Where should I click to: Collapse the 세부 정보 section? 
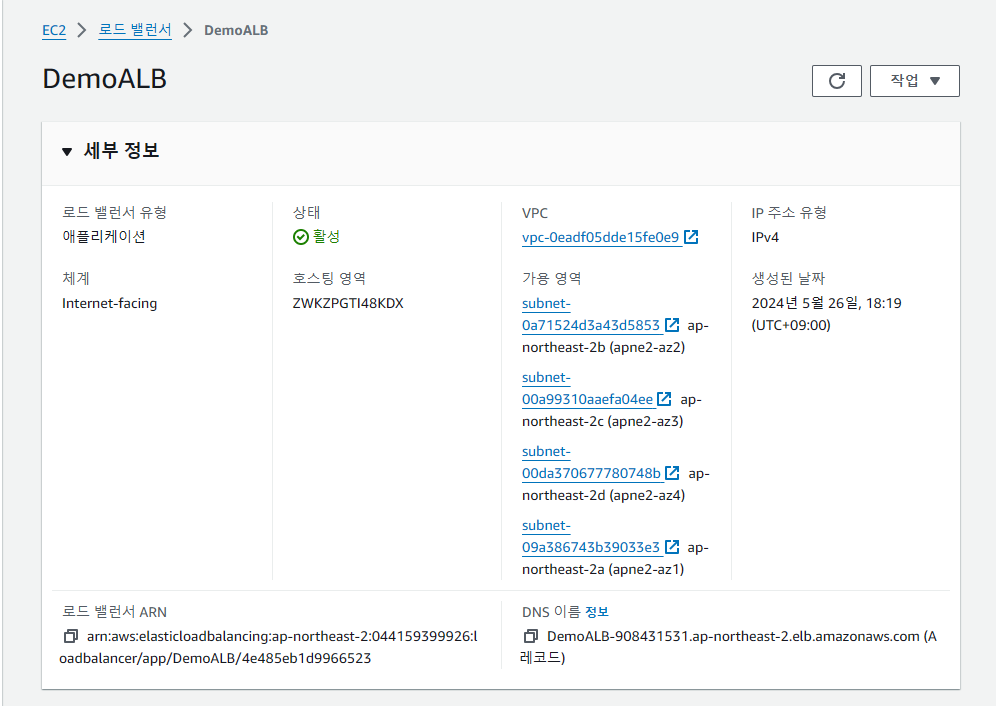[x=67, y=151]
